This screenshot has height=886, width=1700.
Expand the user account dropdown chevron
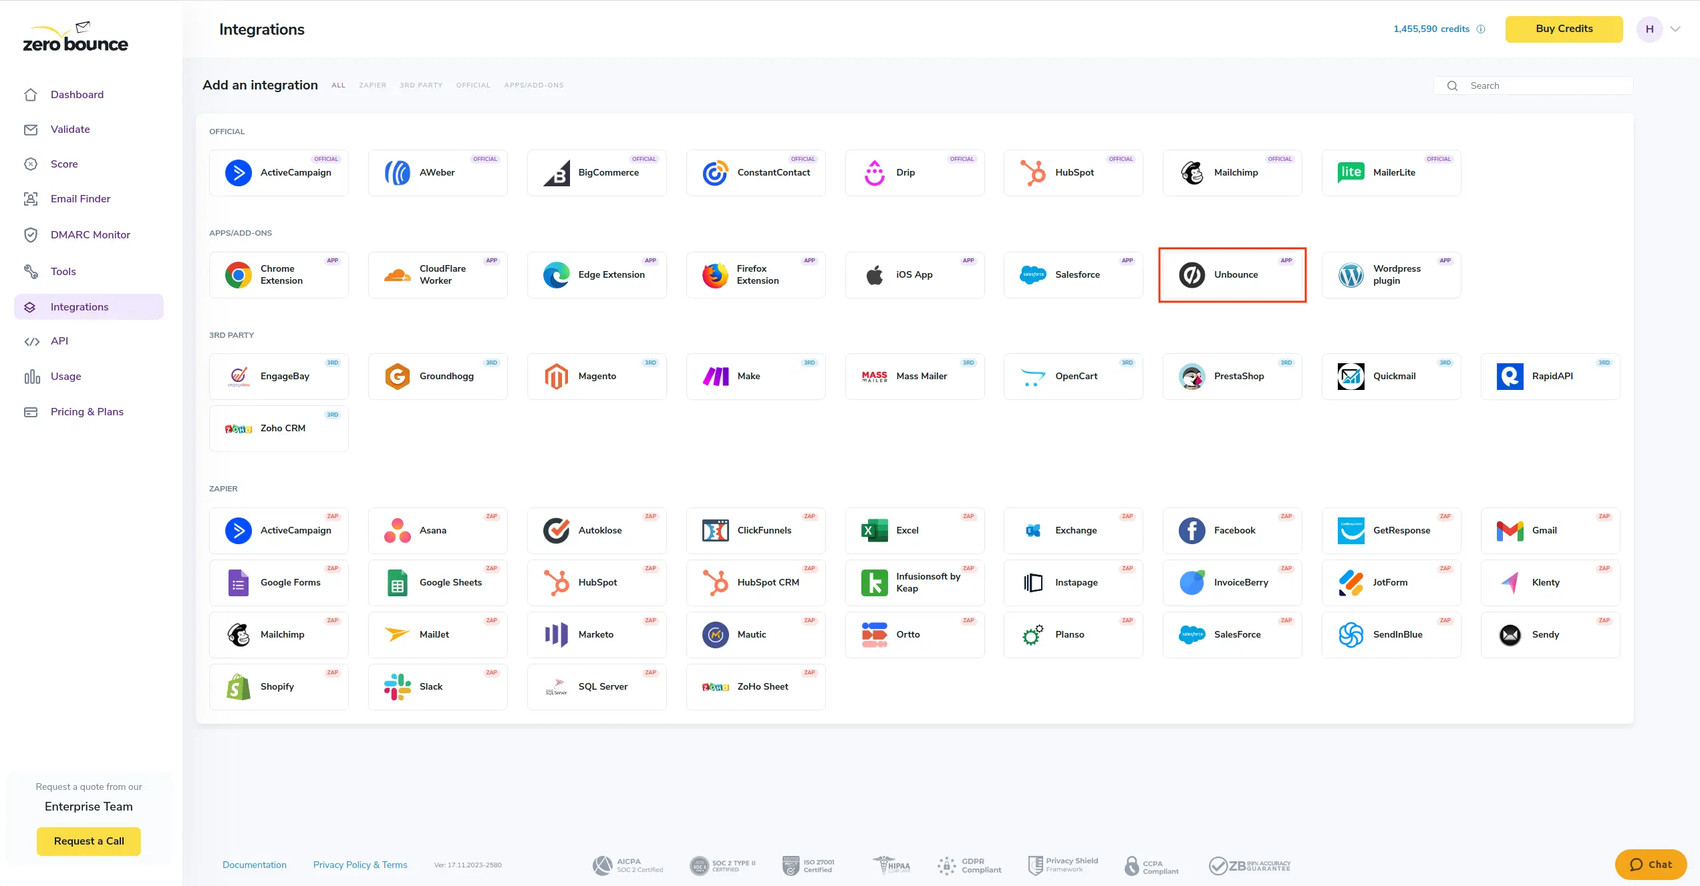pyautogui.click(x=1675, y=29)
